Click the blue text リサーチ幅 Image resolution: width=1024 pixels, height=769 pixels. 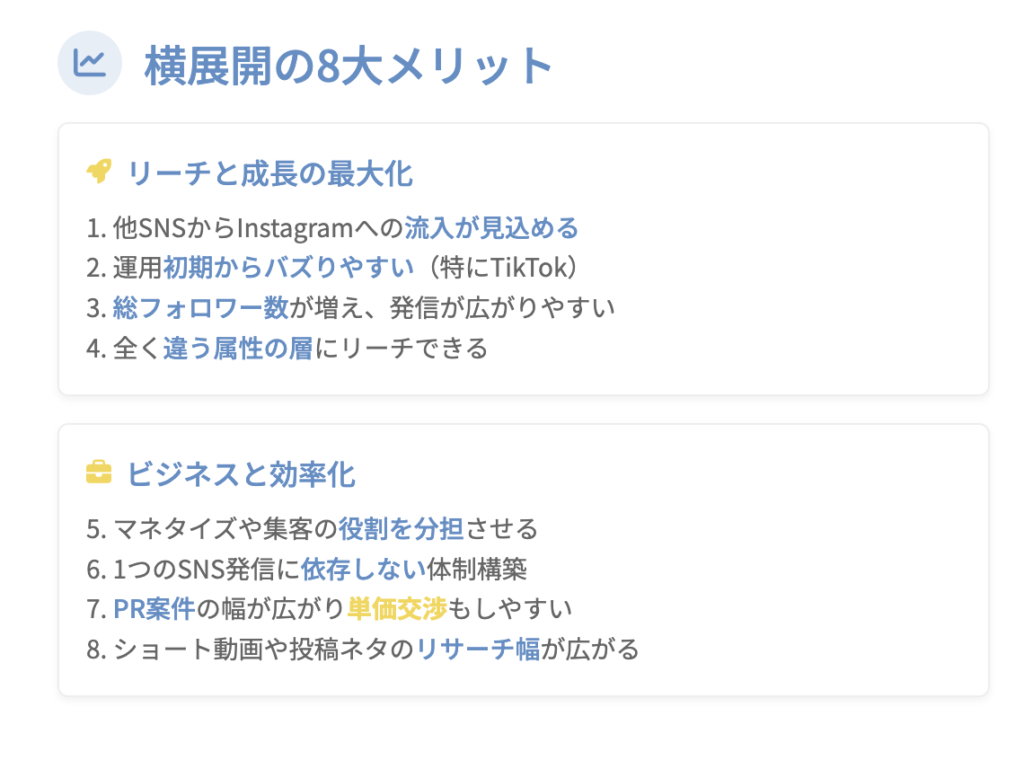click(478, 648)
